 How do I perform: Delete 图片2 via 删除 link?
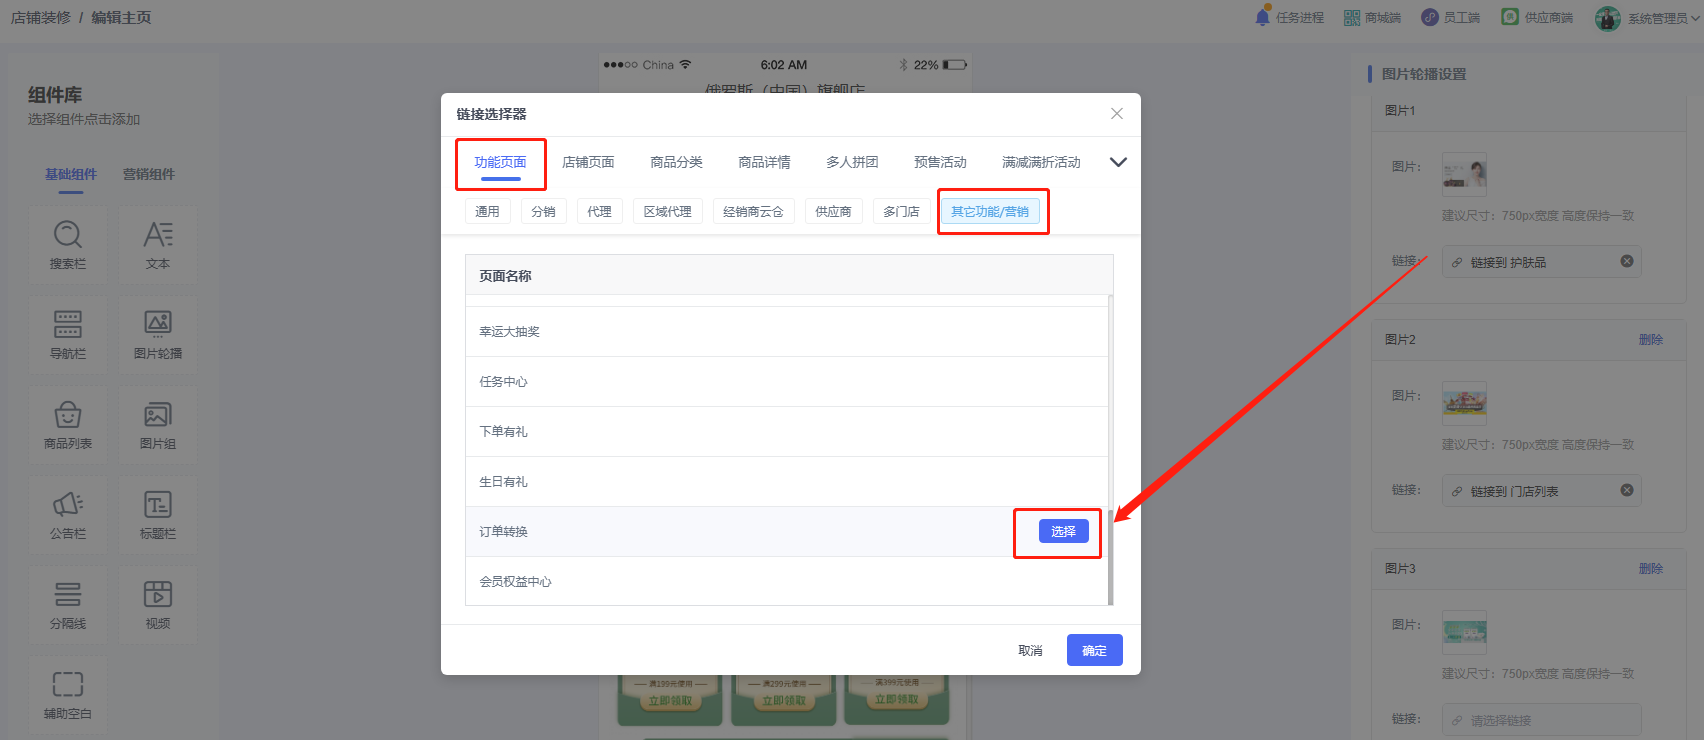point(1651,339)
